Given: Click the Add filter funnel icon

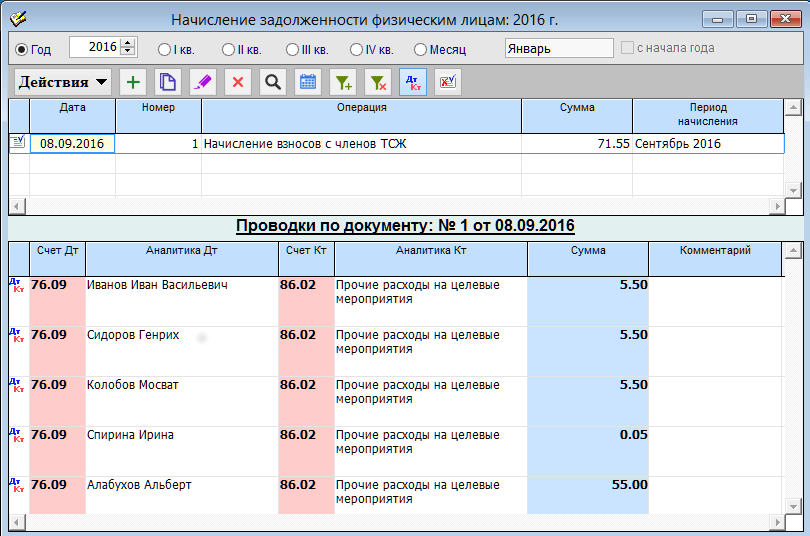Looking at the screenshot, I should (x=343, y=82).
